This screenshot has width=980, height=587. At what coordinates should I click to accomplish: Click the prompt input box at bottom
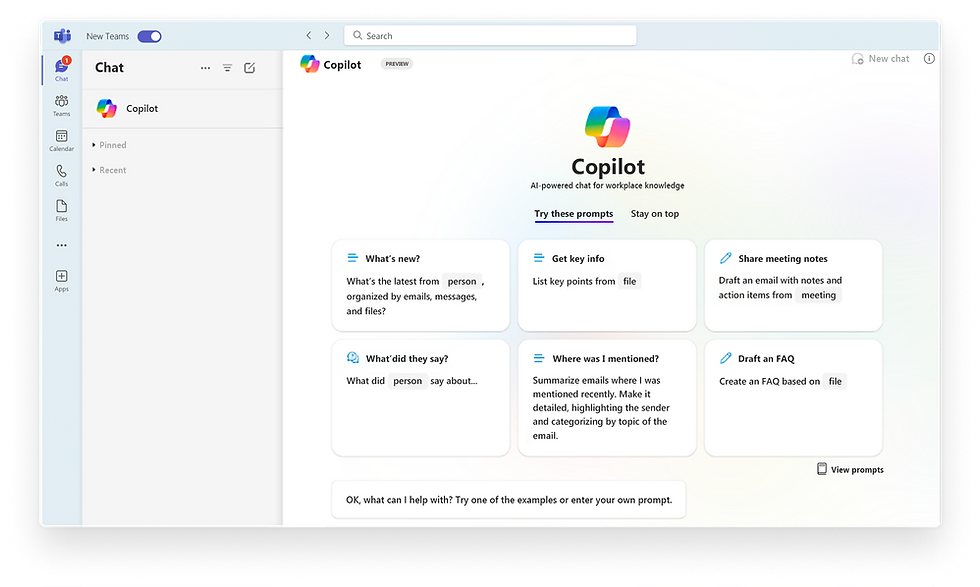click(509, 499)
